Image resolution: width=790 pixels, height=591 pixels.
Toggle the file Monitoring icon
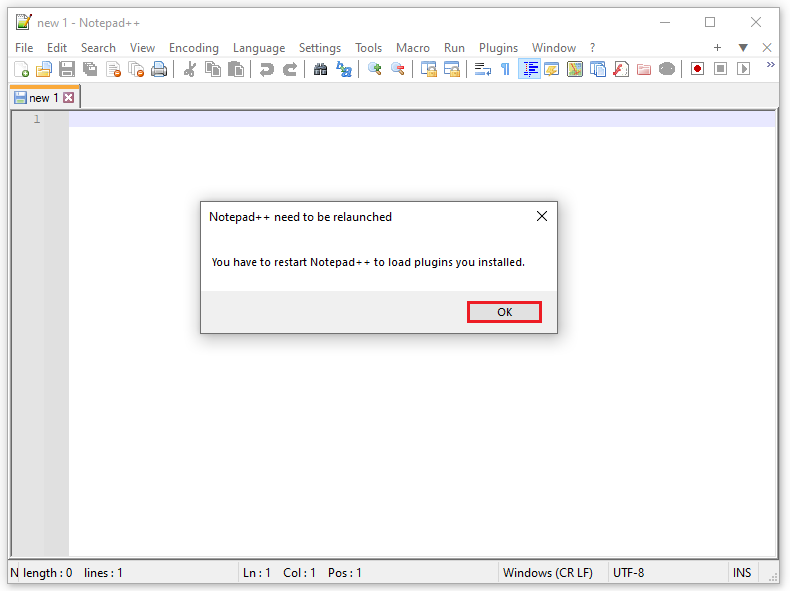coord(667,69)
